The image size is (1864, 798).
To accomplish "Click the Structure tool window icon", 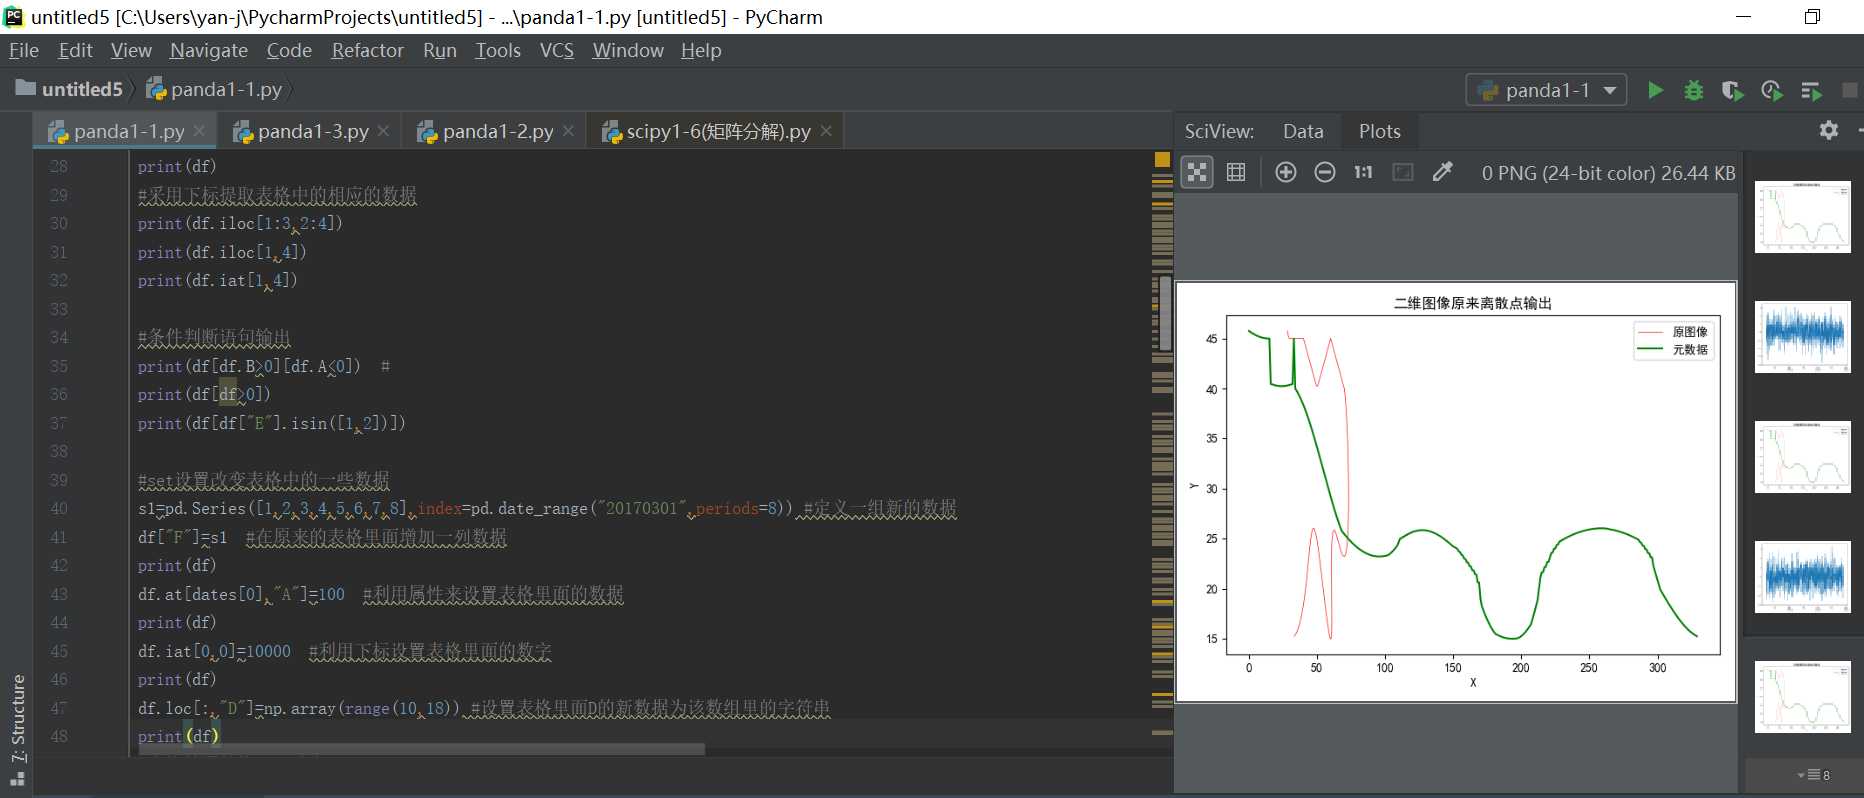I will tap(17, 779).
